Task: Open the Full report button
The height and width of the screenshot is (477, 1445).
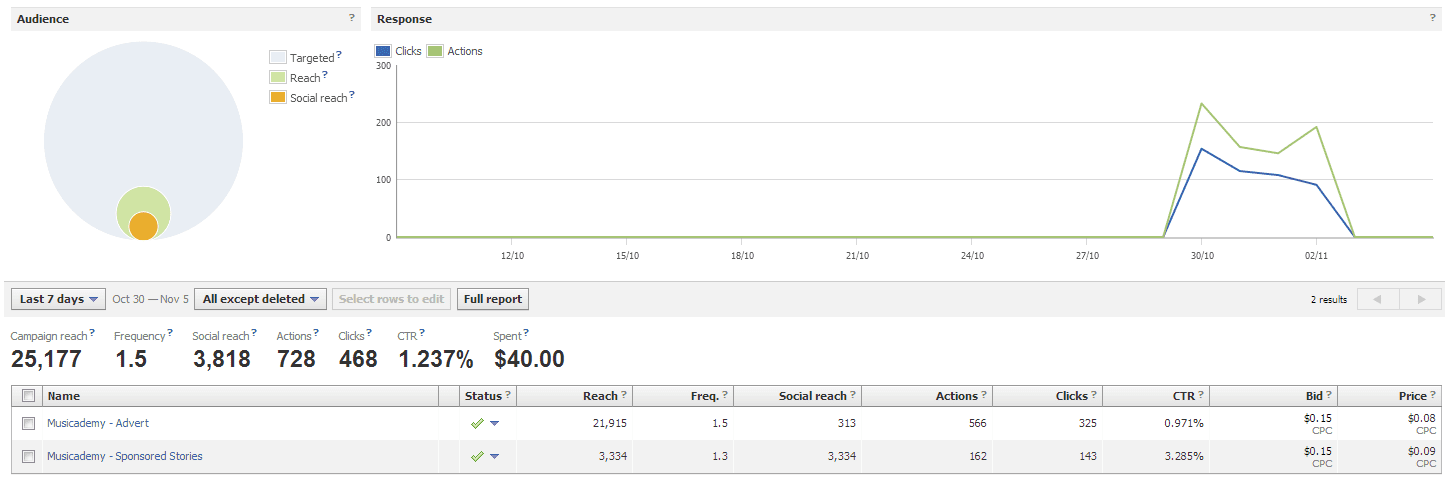Action: coord(492,299)
